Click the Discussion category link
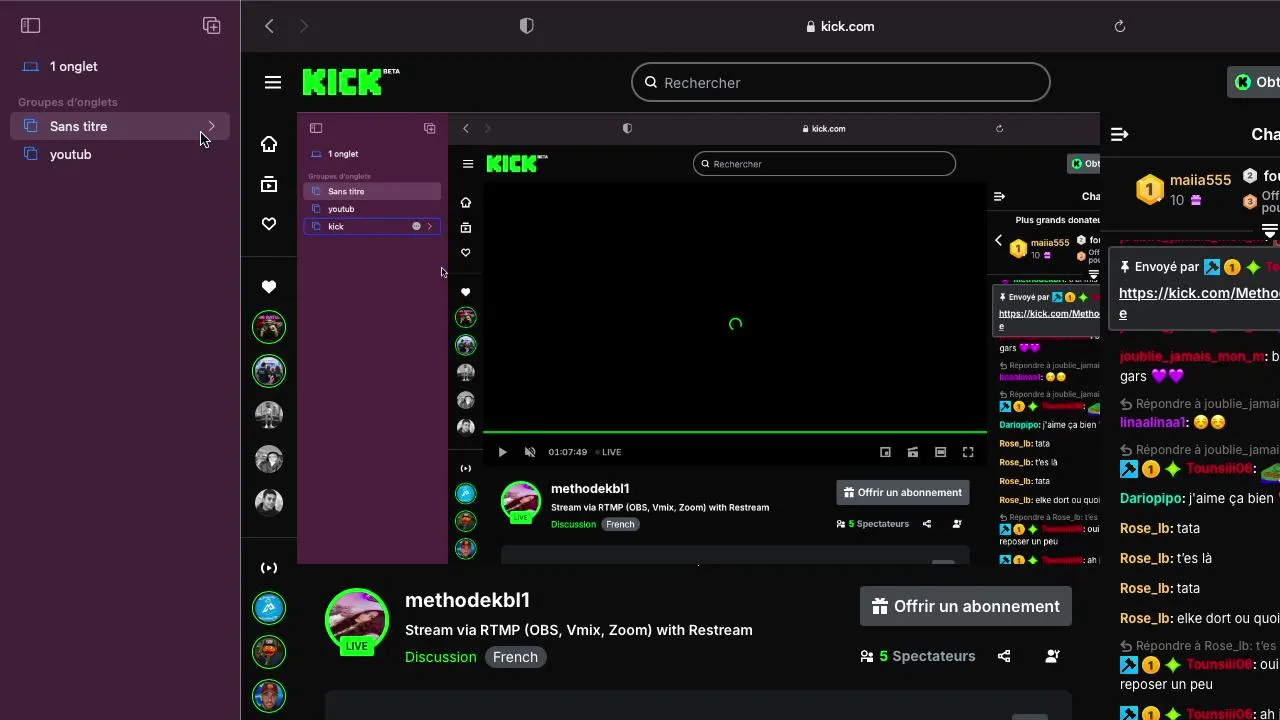Image resolution: width=1280 pixels, height=720 pixels. point(440,657)
